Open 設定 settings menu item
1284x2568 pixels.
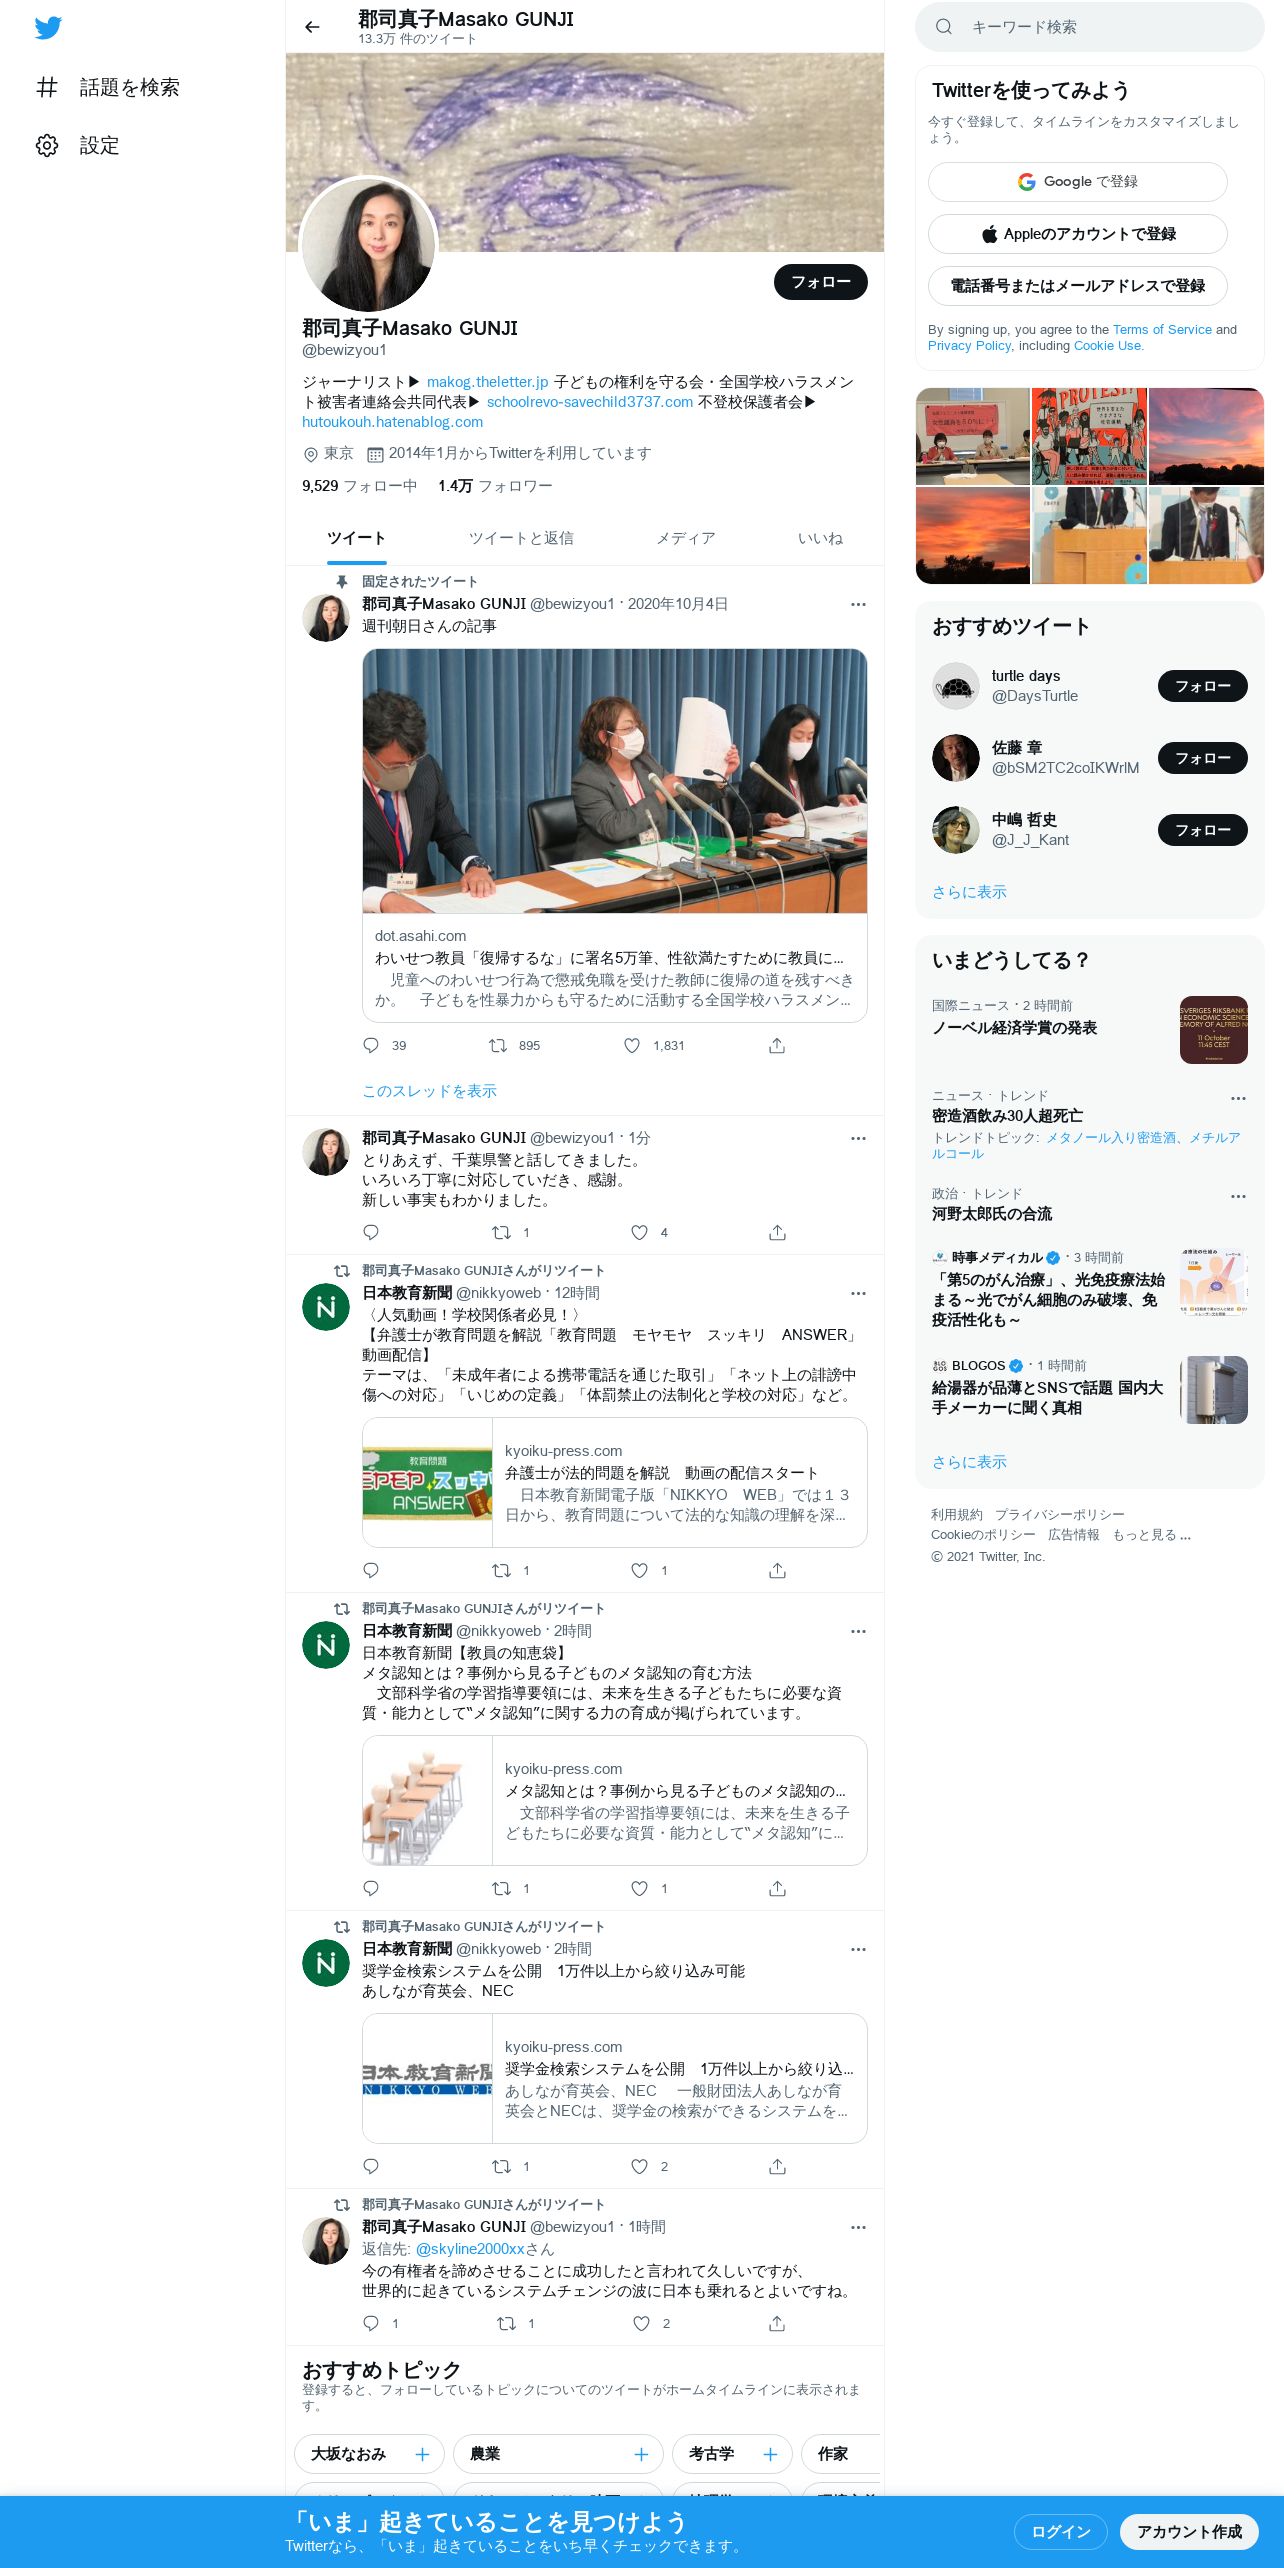[x=78, y=146]
